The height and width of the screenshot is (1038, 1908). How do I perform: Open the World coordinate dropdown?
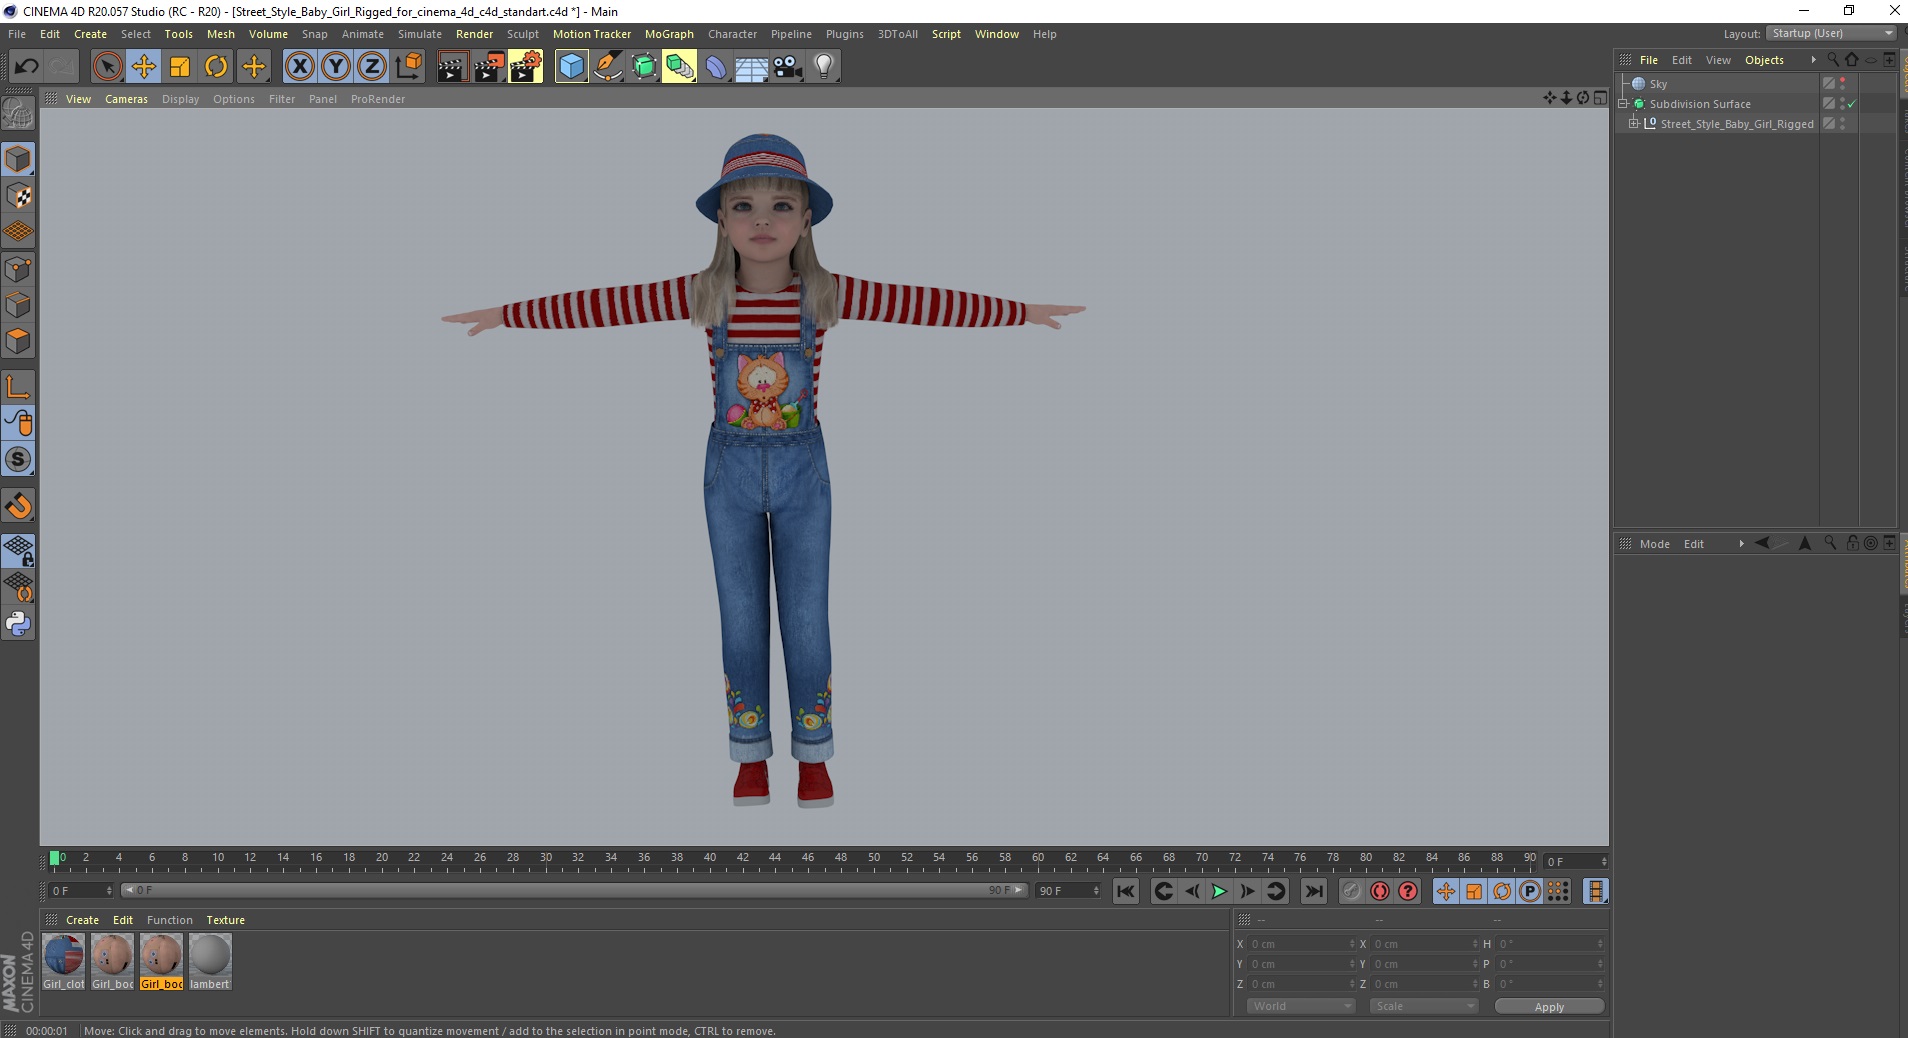(x=1300, y=1006)
